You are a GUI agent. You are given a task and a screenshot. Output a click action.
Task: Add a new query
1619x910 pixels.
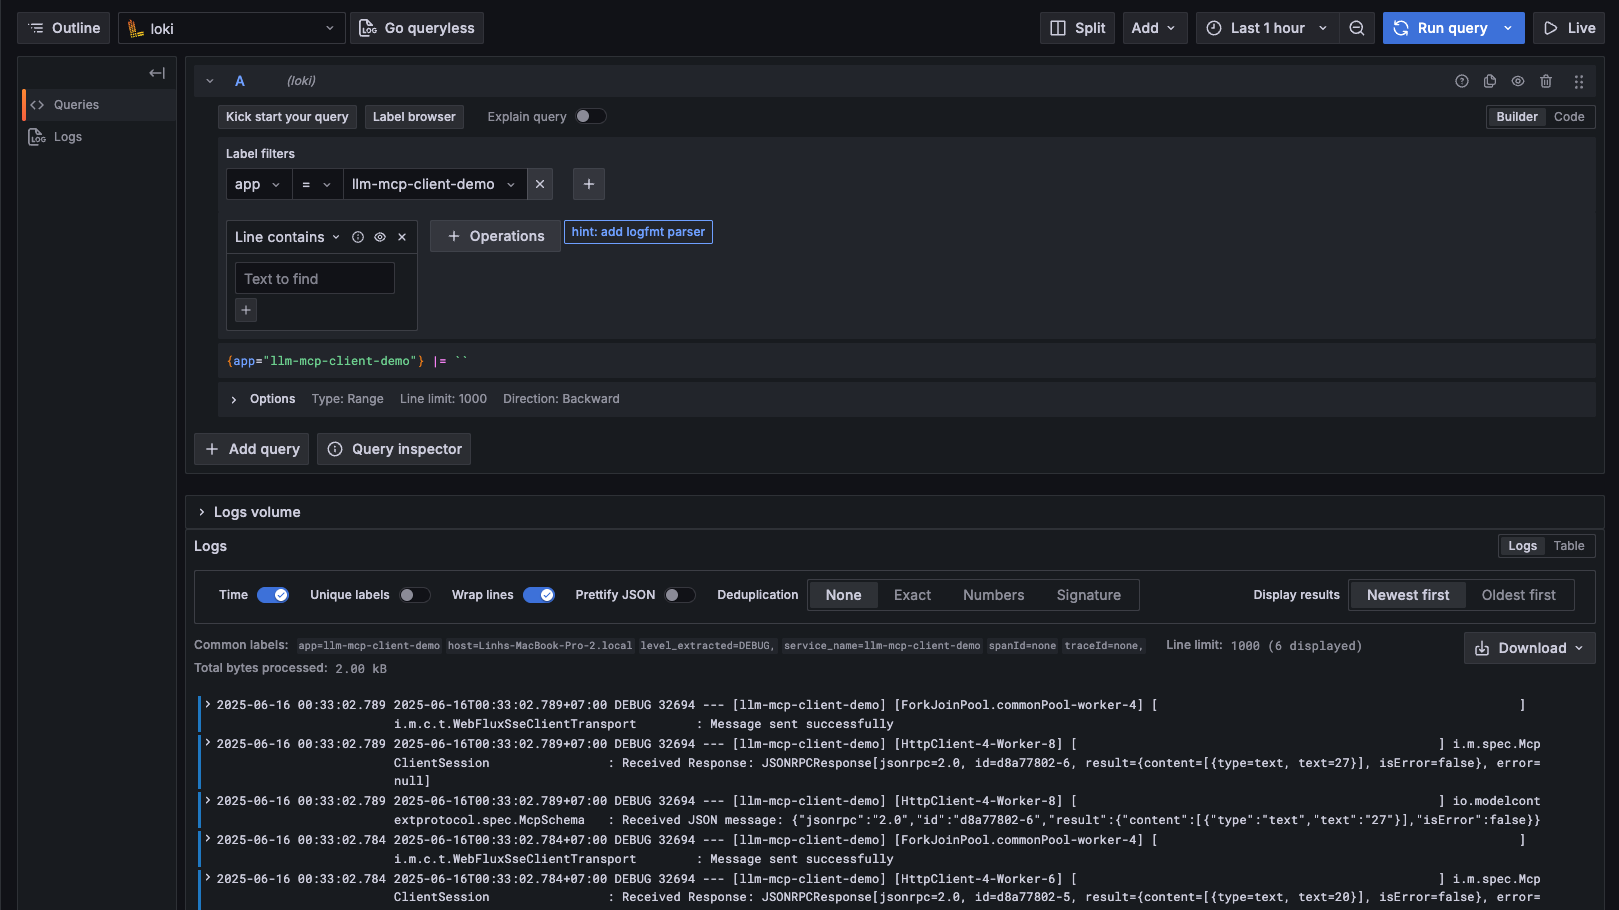click(252, 449)
